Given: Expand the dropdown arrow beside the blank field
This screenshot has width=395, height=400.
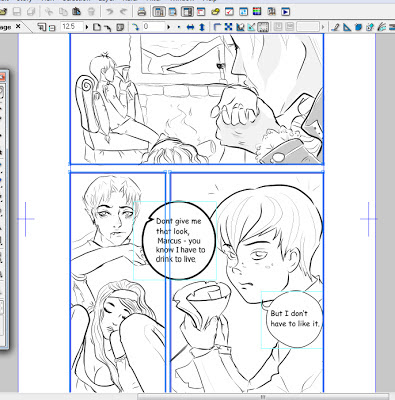Looking at the screenshot, I should pos(323,27).
